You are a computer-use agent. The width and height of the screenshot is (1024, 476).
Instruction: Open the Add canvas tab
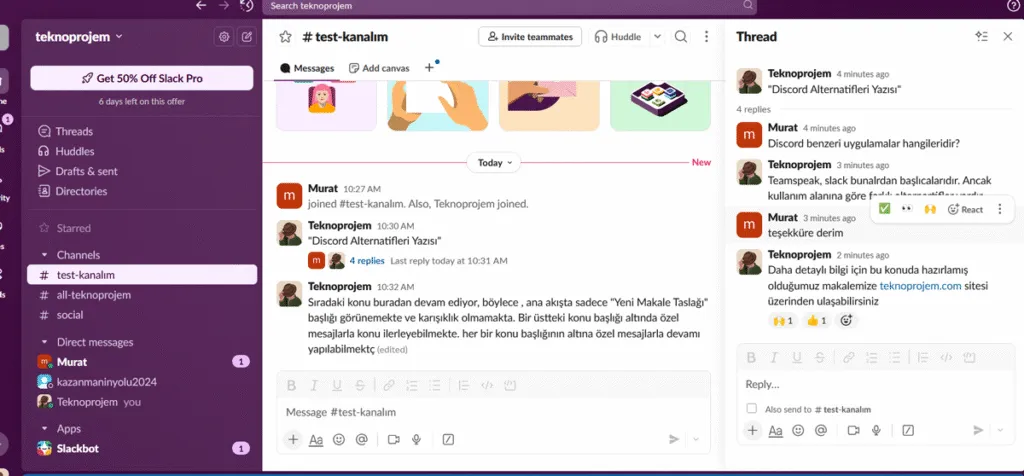coord(379,68)
